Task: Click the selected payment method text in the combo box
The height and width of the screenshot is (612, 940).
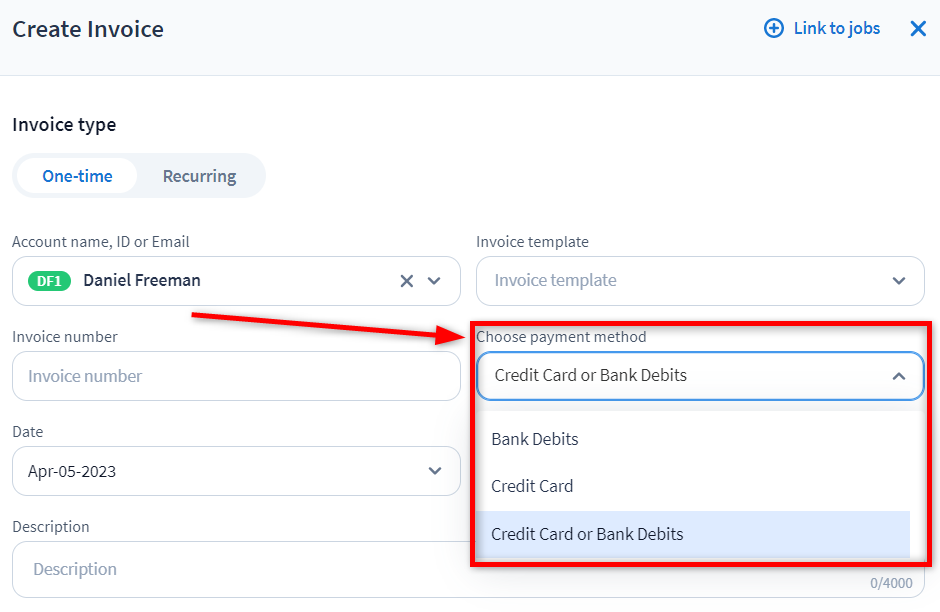Action: 590,376
